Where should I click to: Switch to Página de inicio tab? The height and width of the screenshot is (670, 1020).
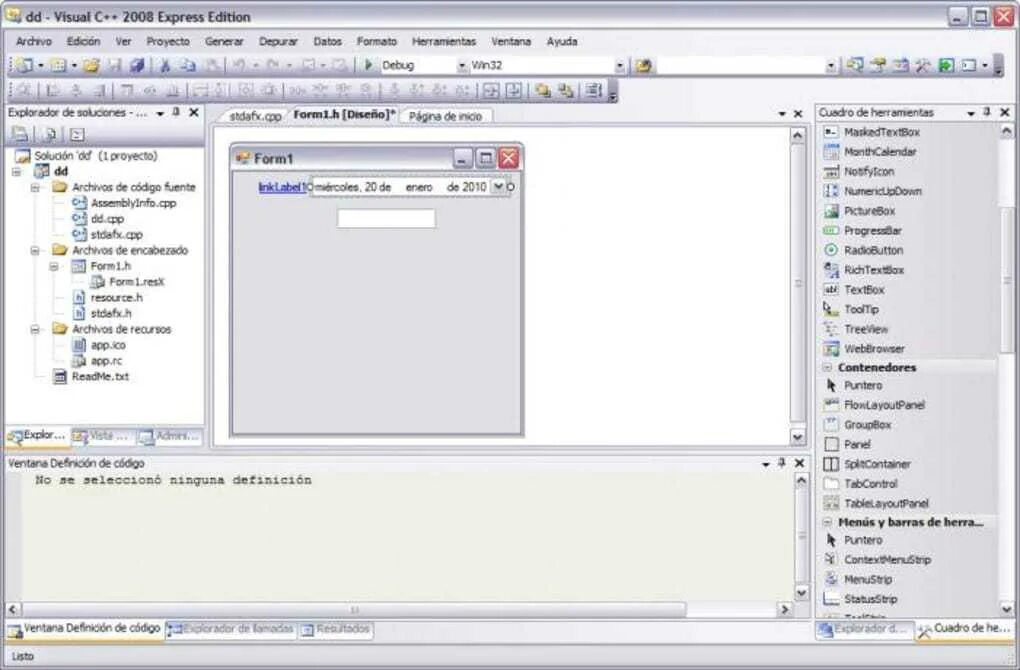pos(446,116)
